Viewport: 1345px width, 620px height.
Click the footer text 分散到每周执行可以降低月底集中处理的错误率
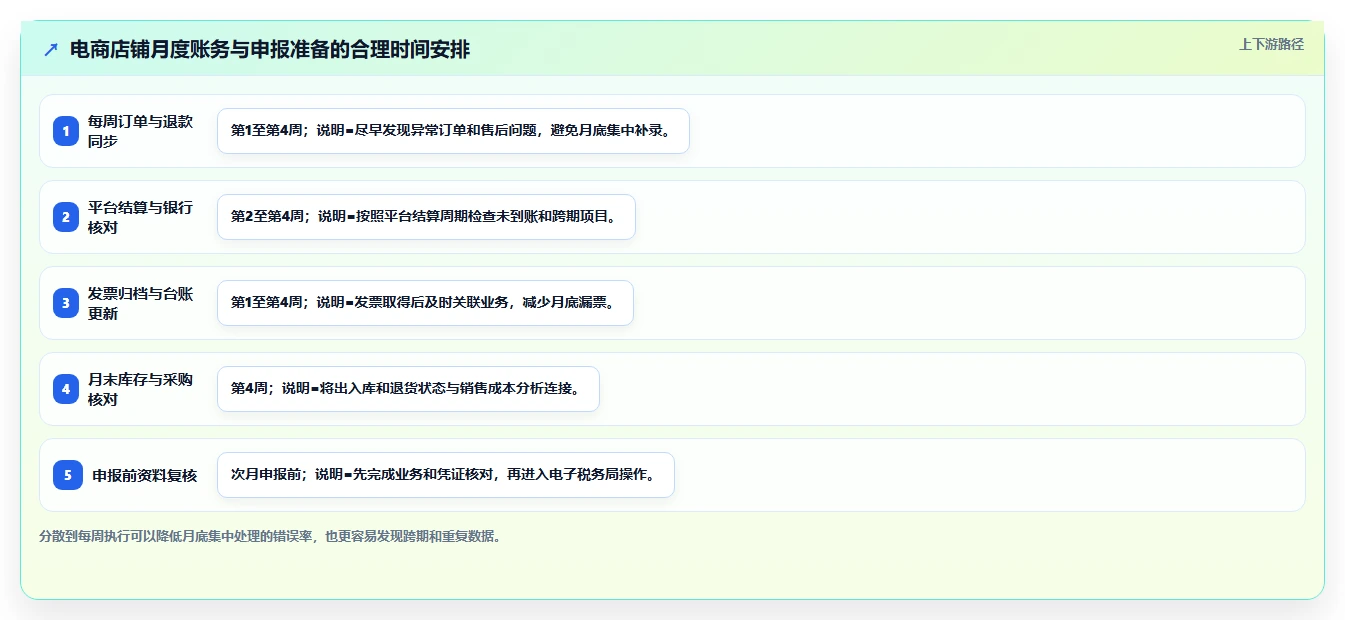pyautogui.click(x=270, y=536)
